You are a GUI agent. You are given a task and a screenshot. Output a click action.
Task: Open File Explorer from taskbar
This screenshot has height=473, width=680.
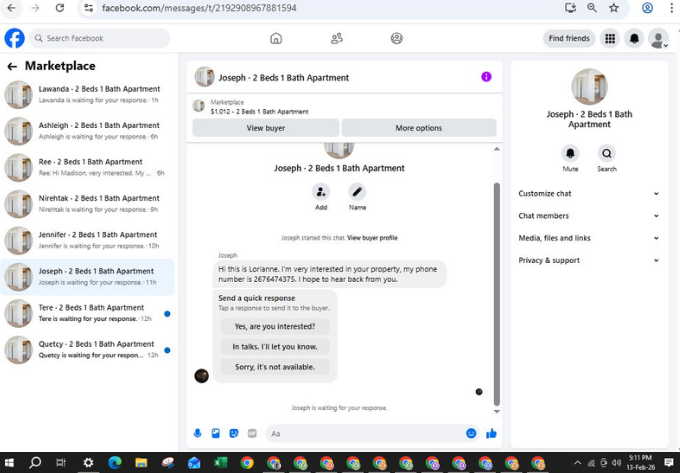(x=141, y=463)
